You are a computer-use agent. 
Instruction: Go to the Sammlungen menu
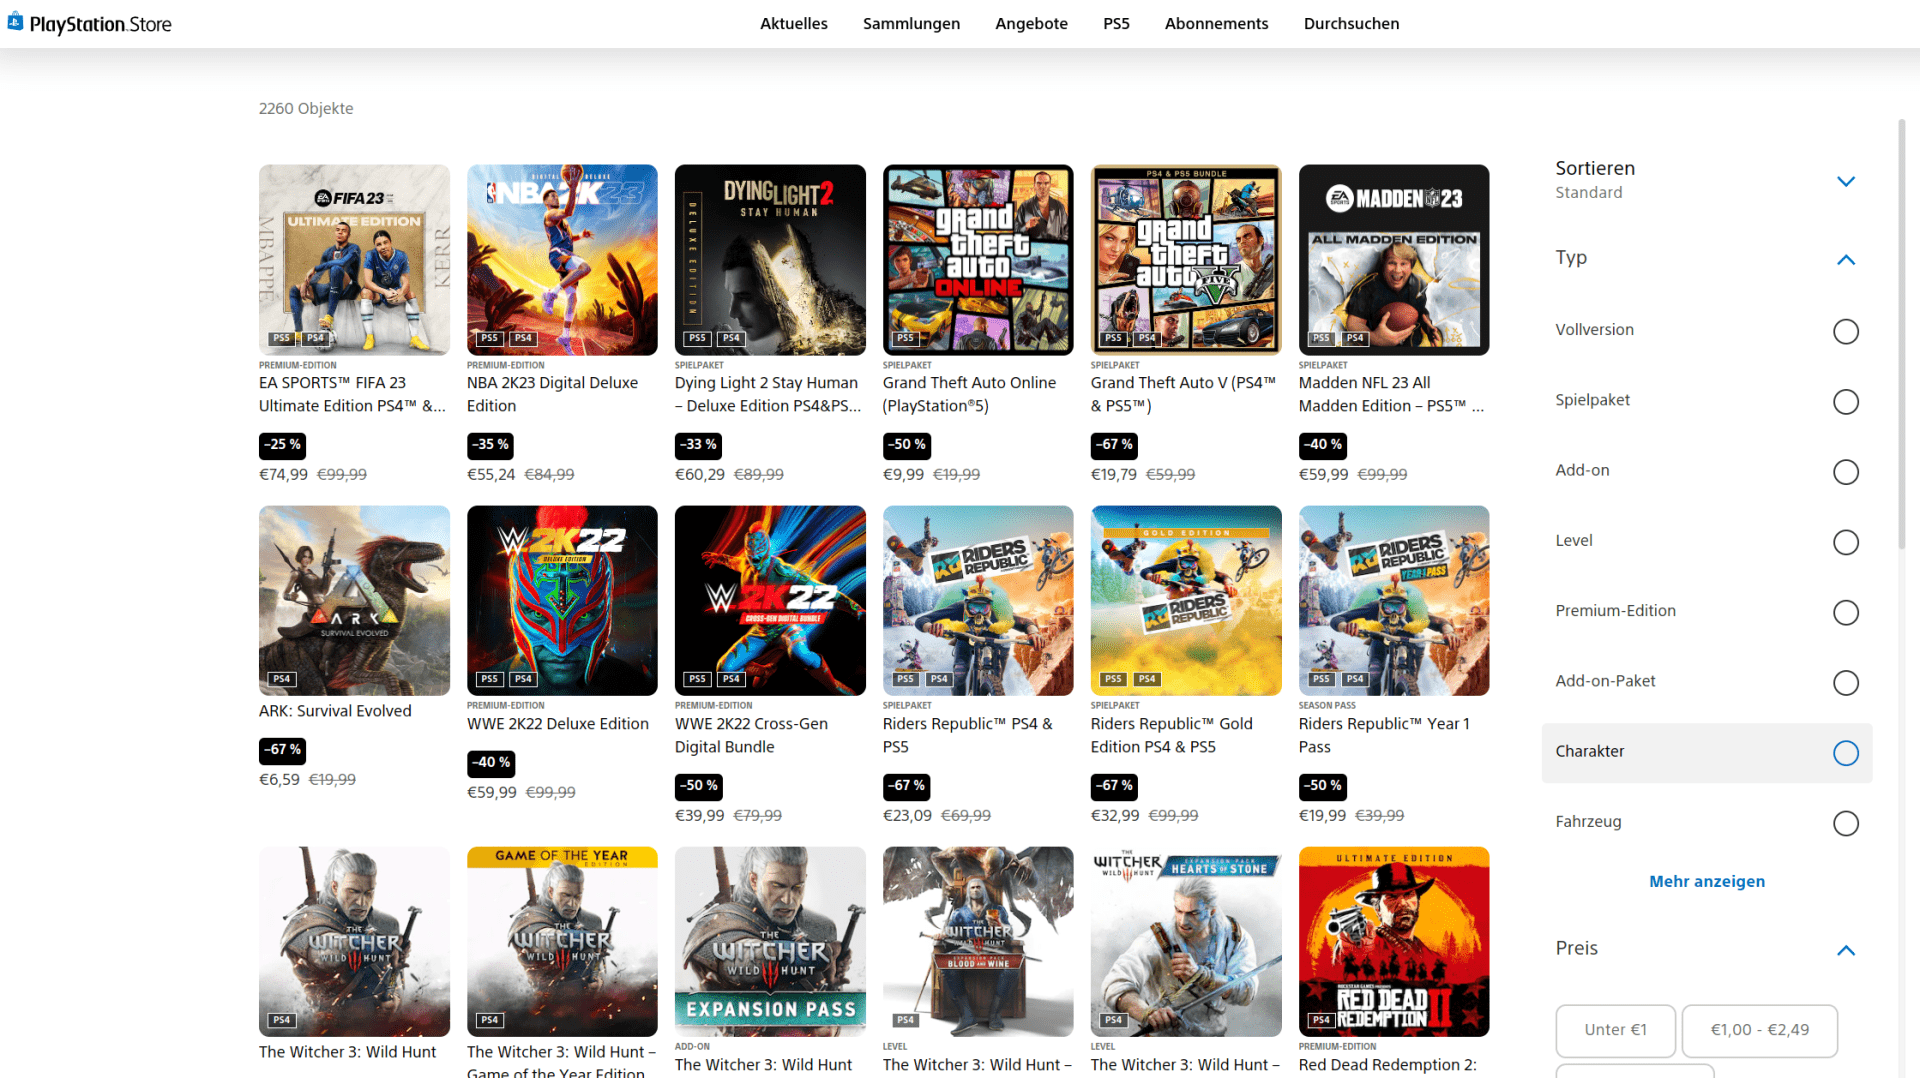(x=911, y=24)
